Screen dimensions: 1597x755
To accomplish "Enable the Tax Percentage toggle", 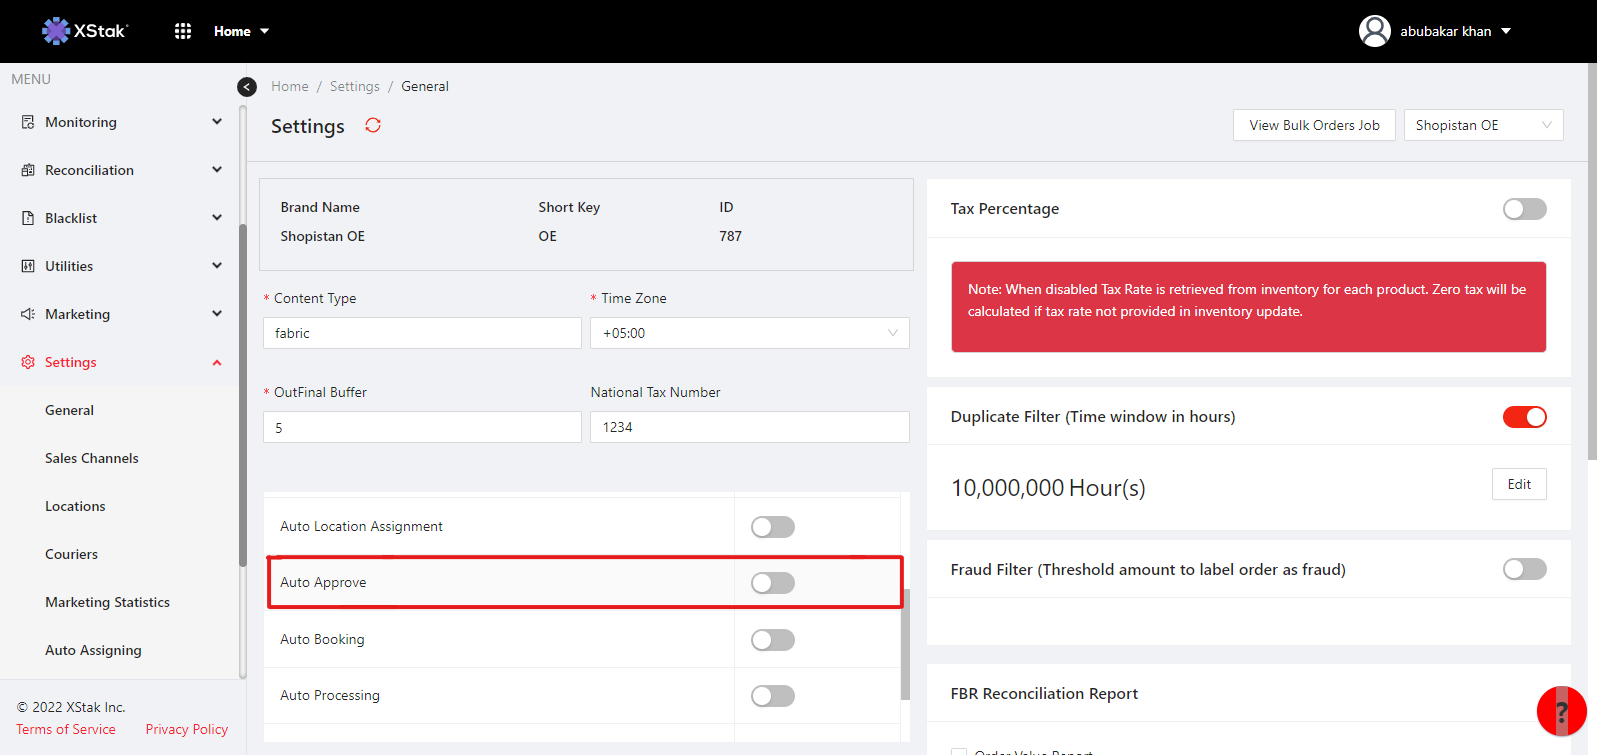I will 1524,209.
